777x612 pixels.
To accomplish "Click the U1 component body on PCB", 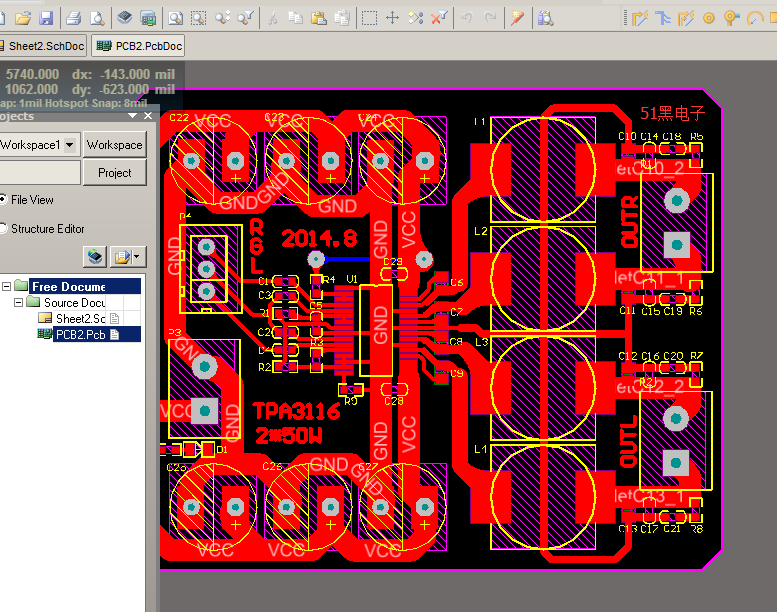I will pos(376,331).
